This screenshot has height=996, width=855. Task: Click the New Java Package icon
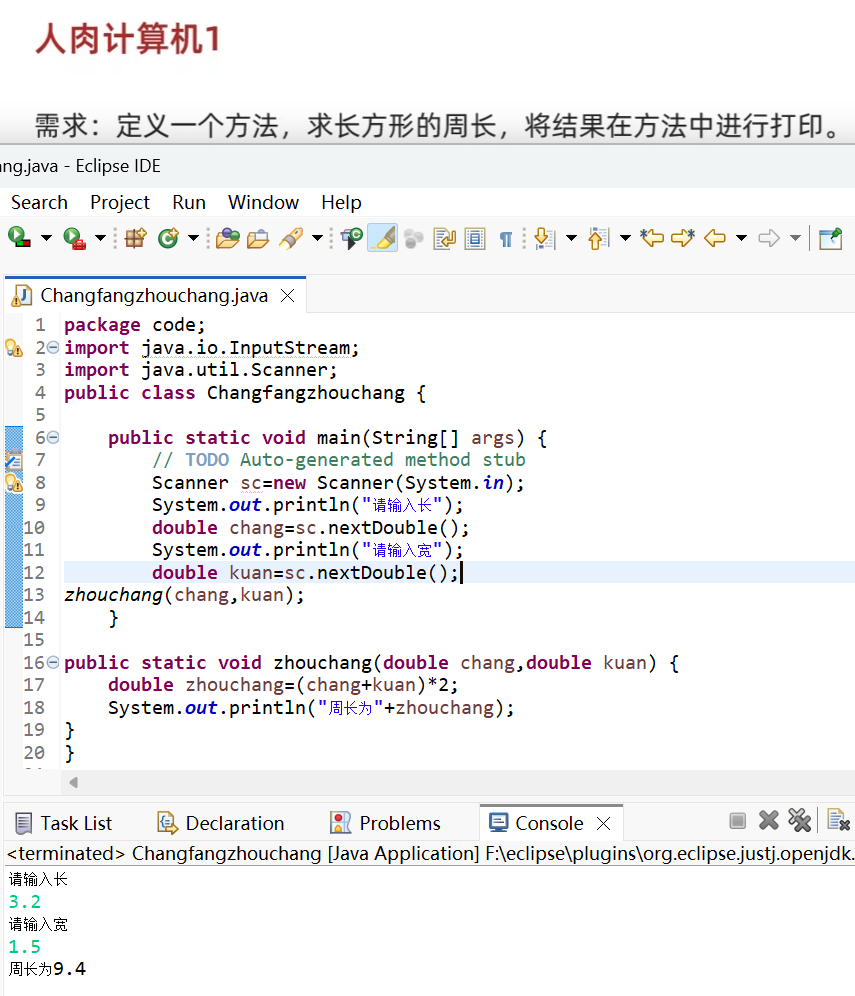(x=135, y=238)
